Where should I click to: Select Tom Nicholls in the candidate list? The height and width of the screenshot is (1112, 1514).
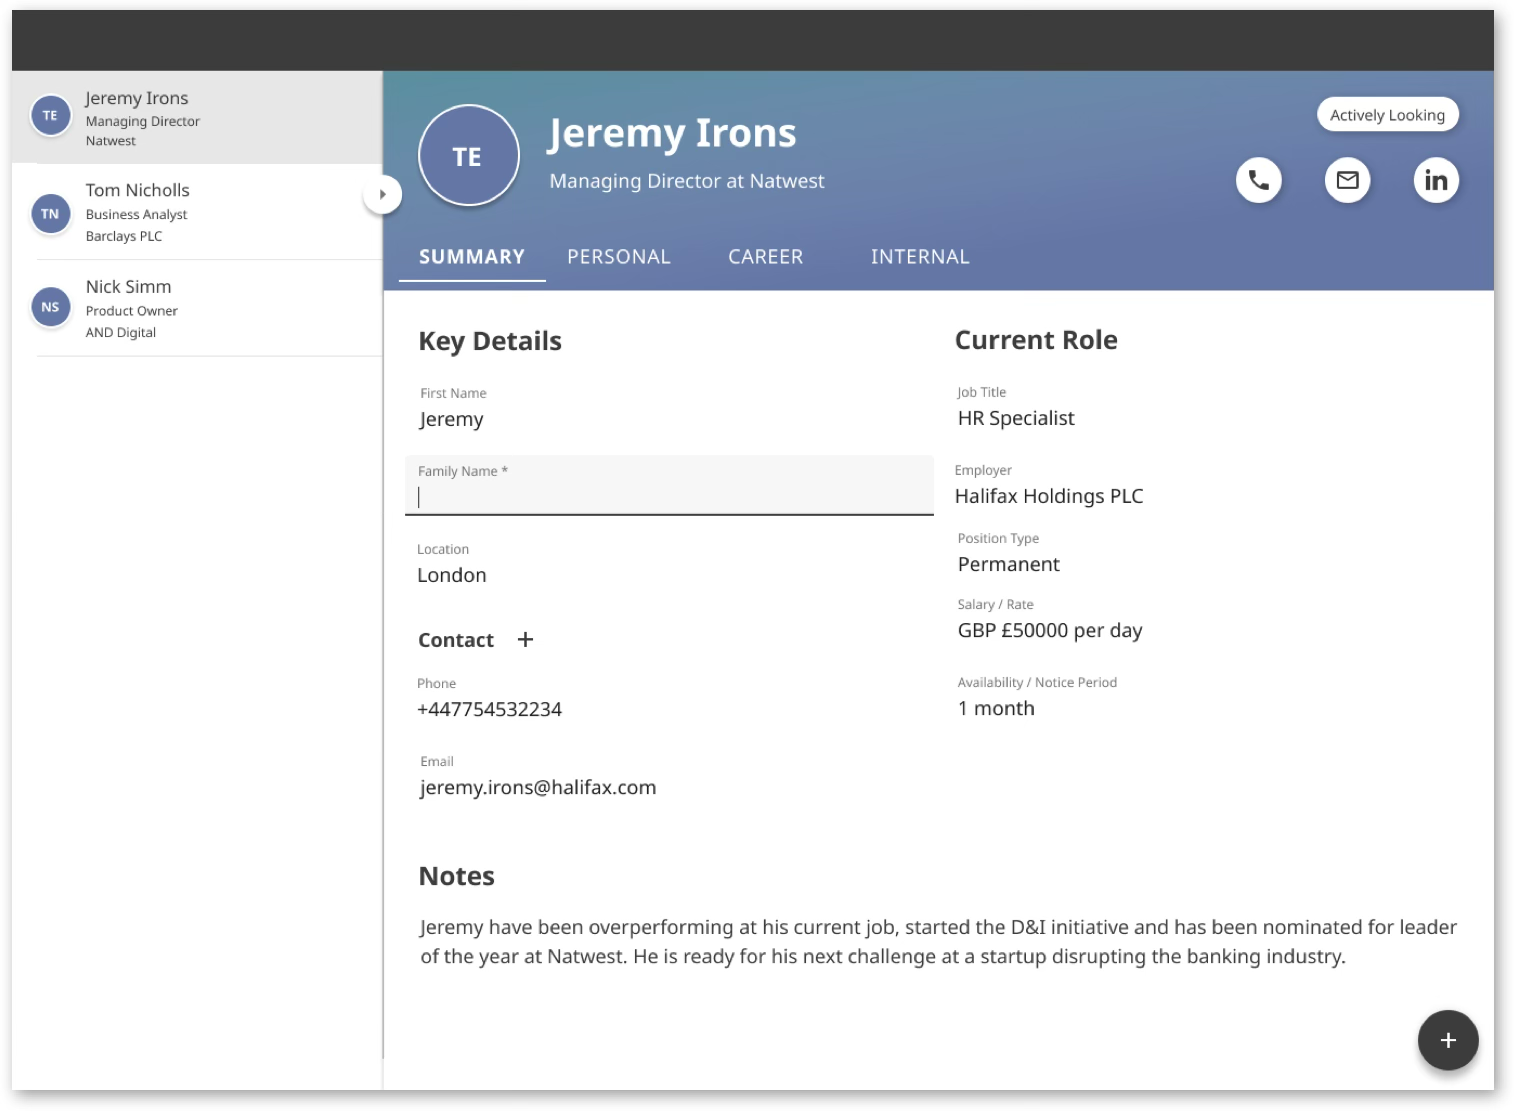coord(197,212)
